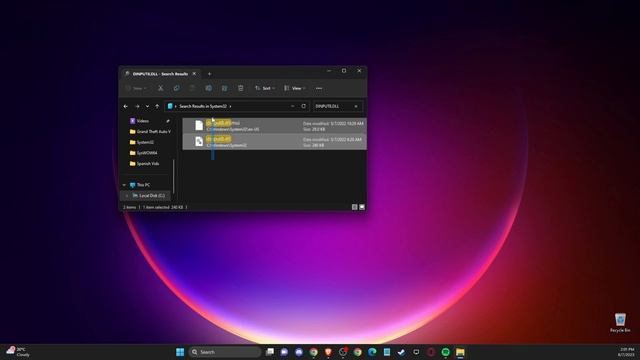Go back with the Back arrow
640x360 pixels.
(x=126, y=106)
